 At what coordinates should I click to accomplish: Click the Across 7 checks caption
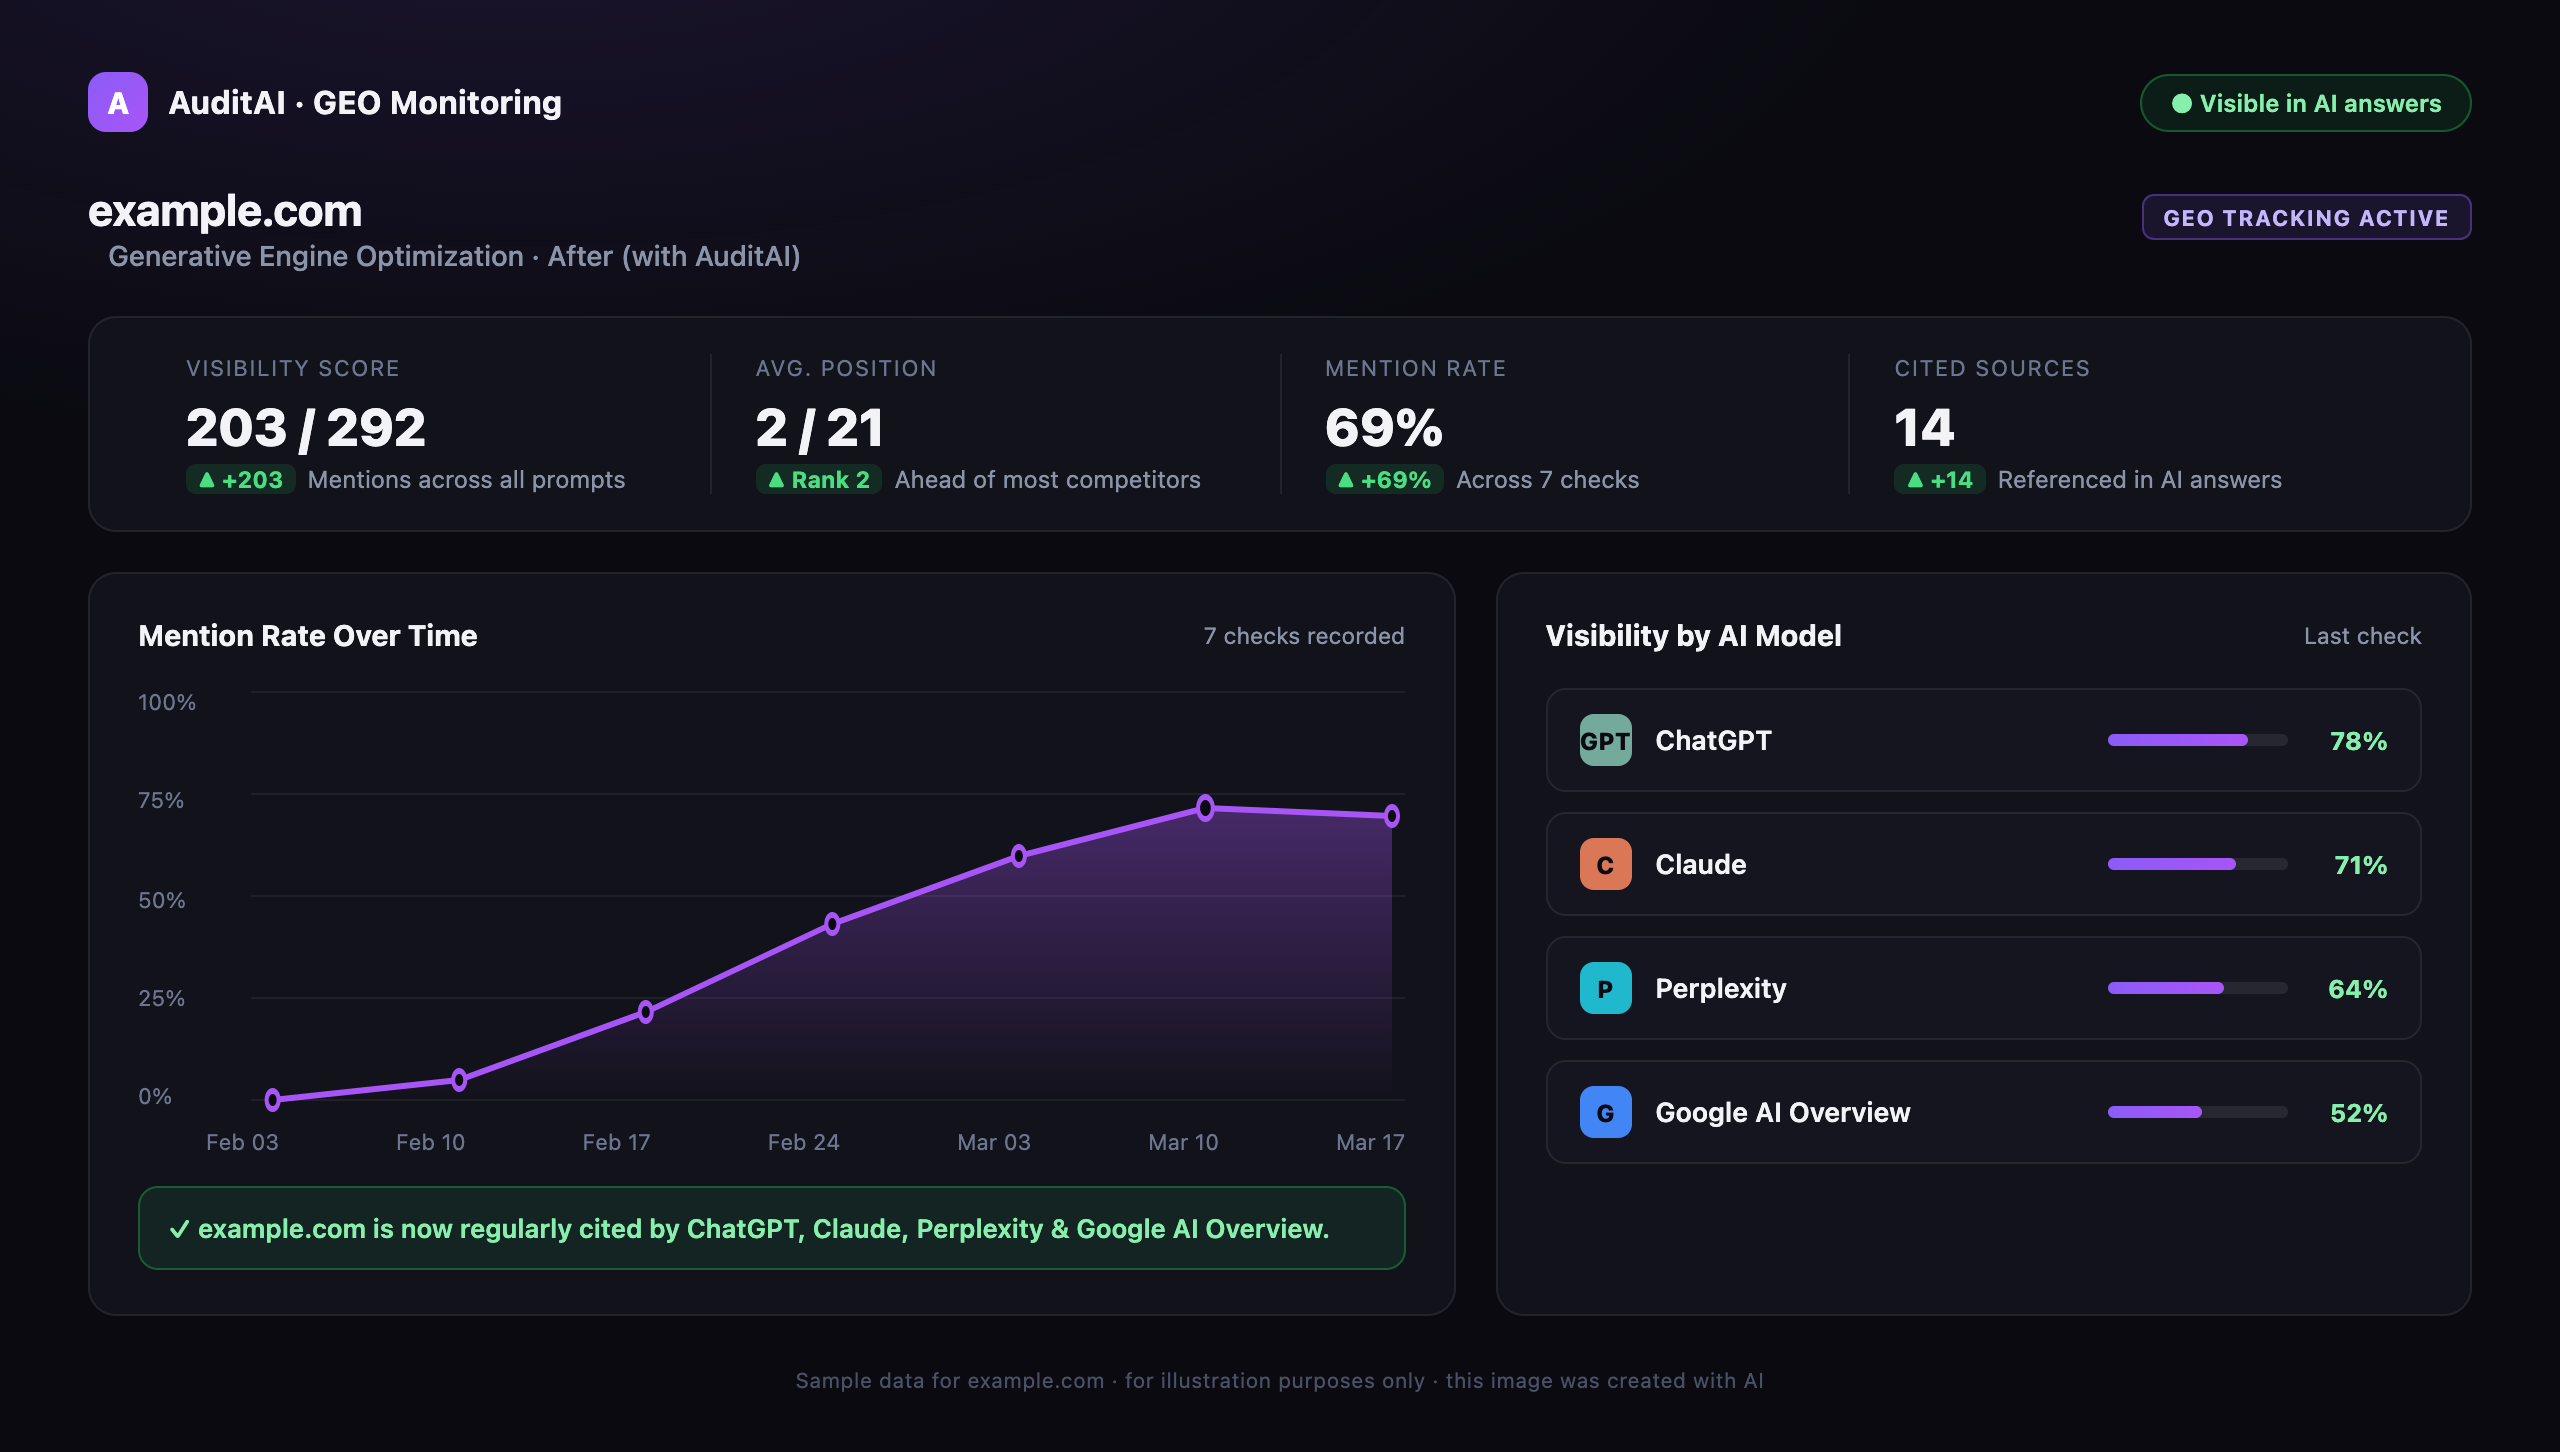(x=1547, y=480)
